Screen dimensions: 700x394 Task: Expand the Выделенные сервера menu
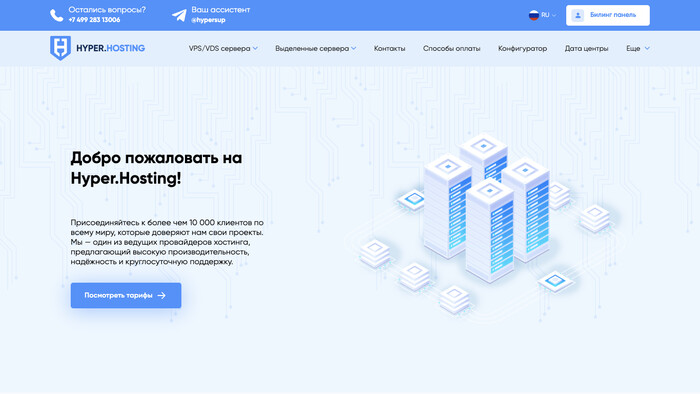[x=316, y=48]
